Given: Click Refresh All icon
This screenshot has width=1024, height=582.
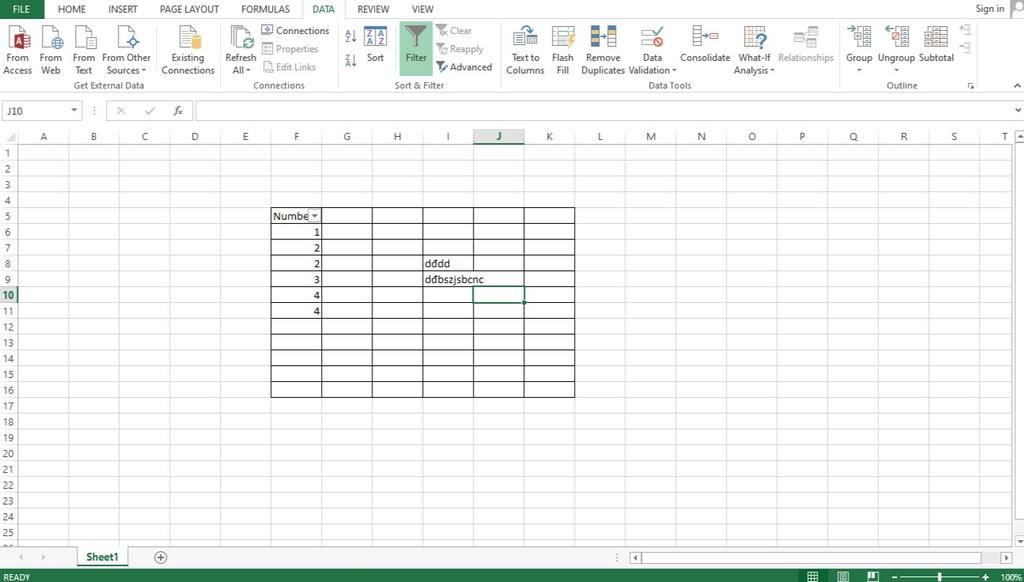Looking at the screenshot, I should 240,51.
